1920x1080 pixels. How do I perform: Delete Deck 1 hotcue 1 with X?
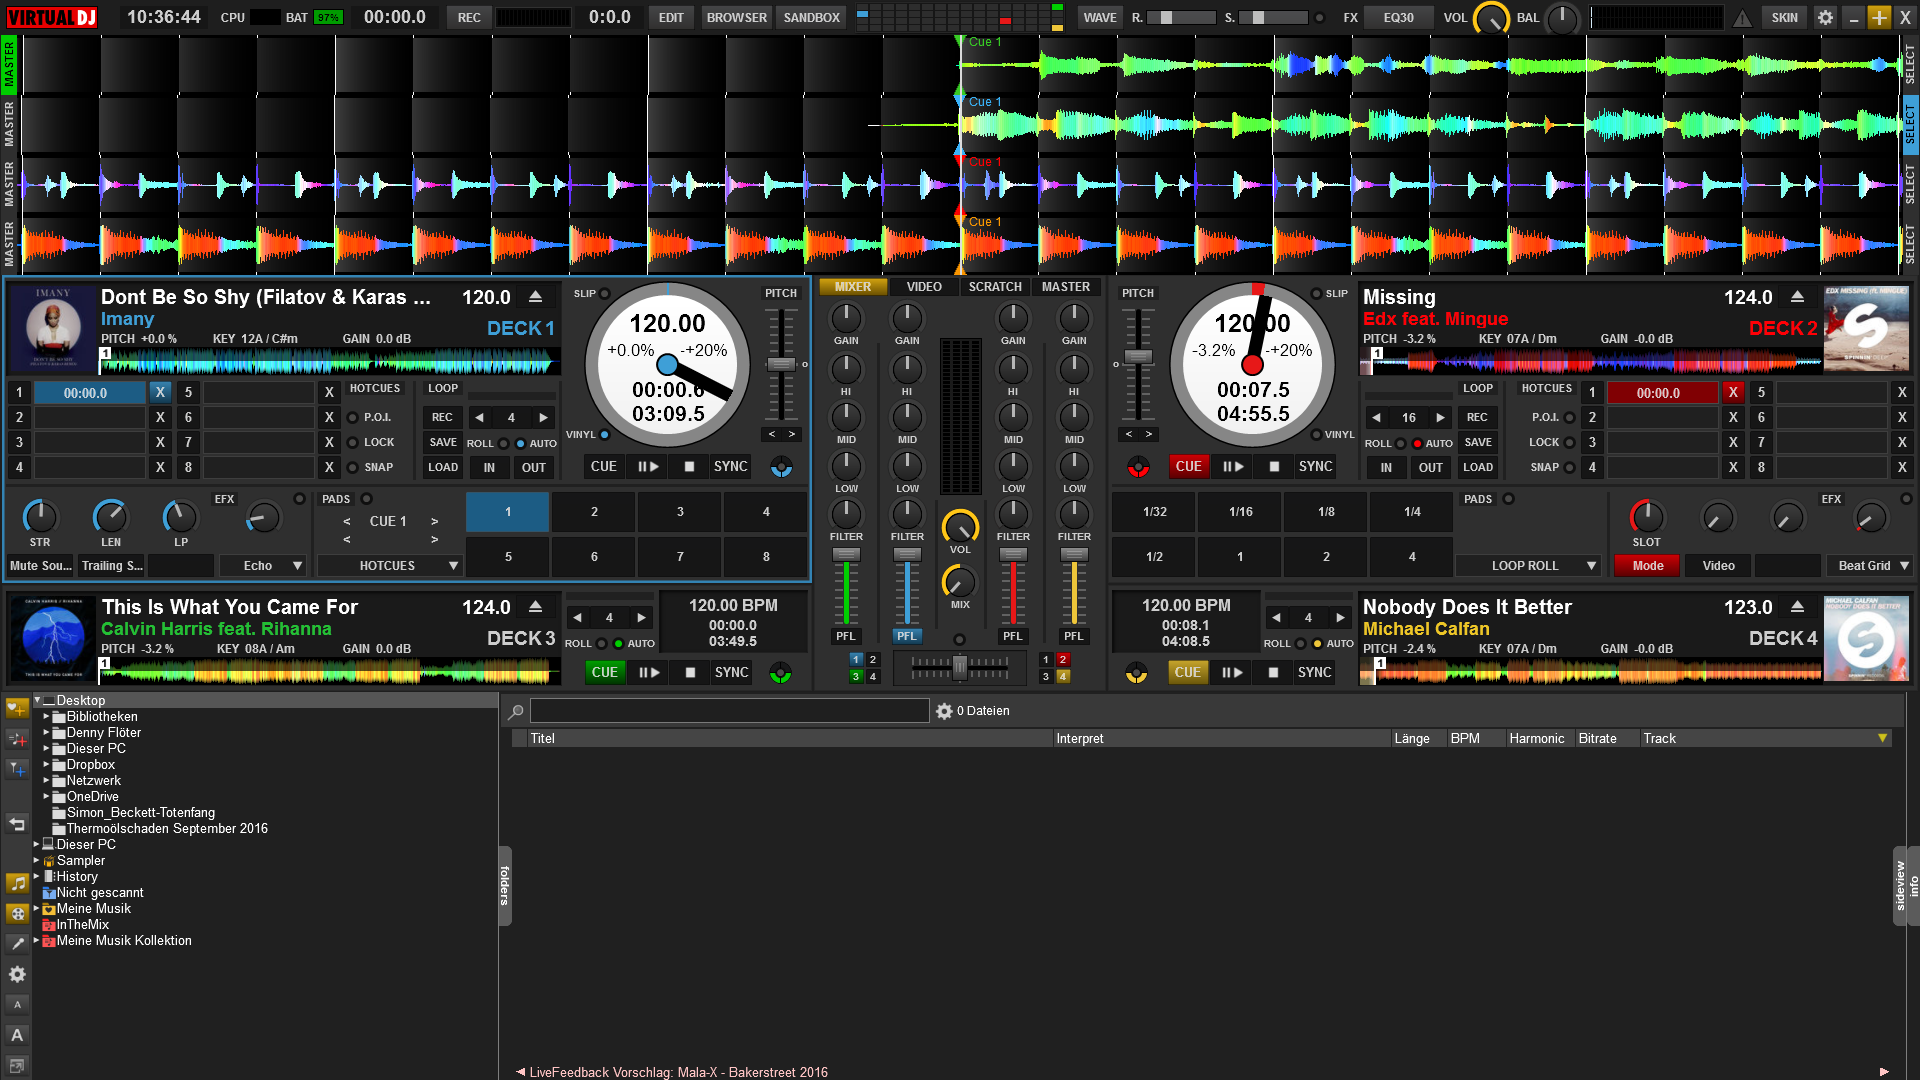[x=160, y=392]
